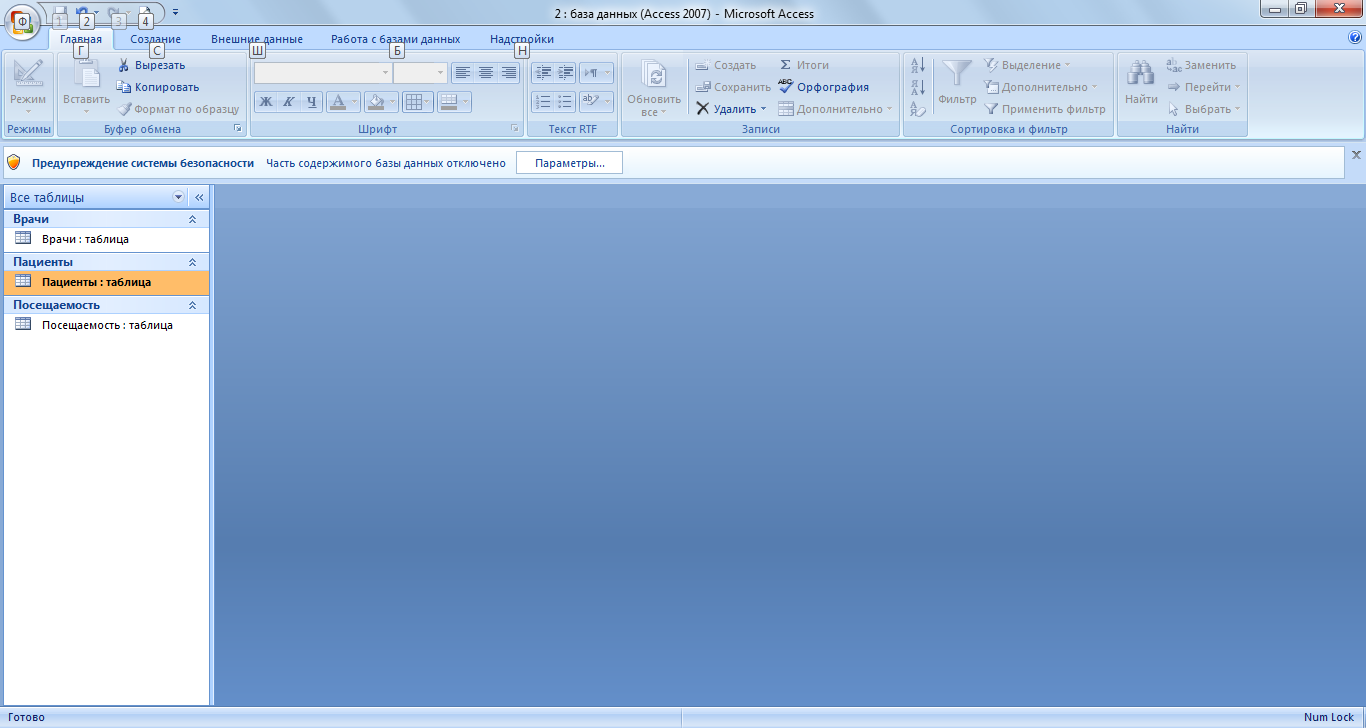The width and height of the screenshot is (1366, 728).
Task: Open the fill color bucket swatch
Action: (x=375, y=102)
